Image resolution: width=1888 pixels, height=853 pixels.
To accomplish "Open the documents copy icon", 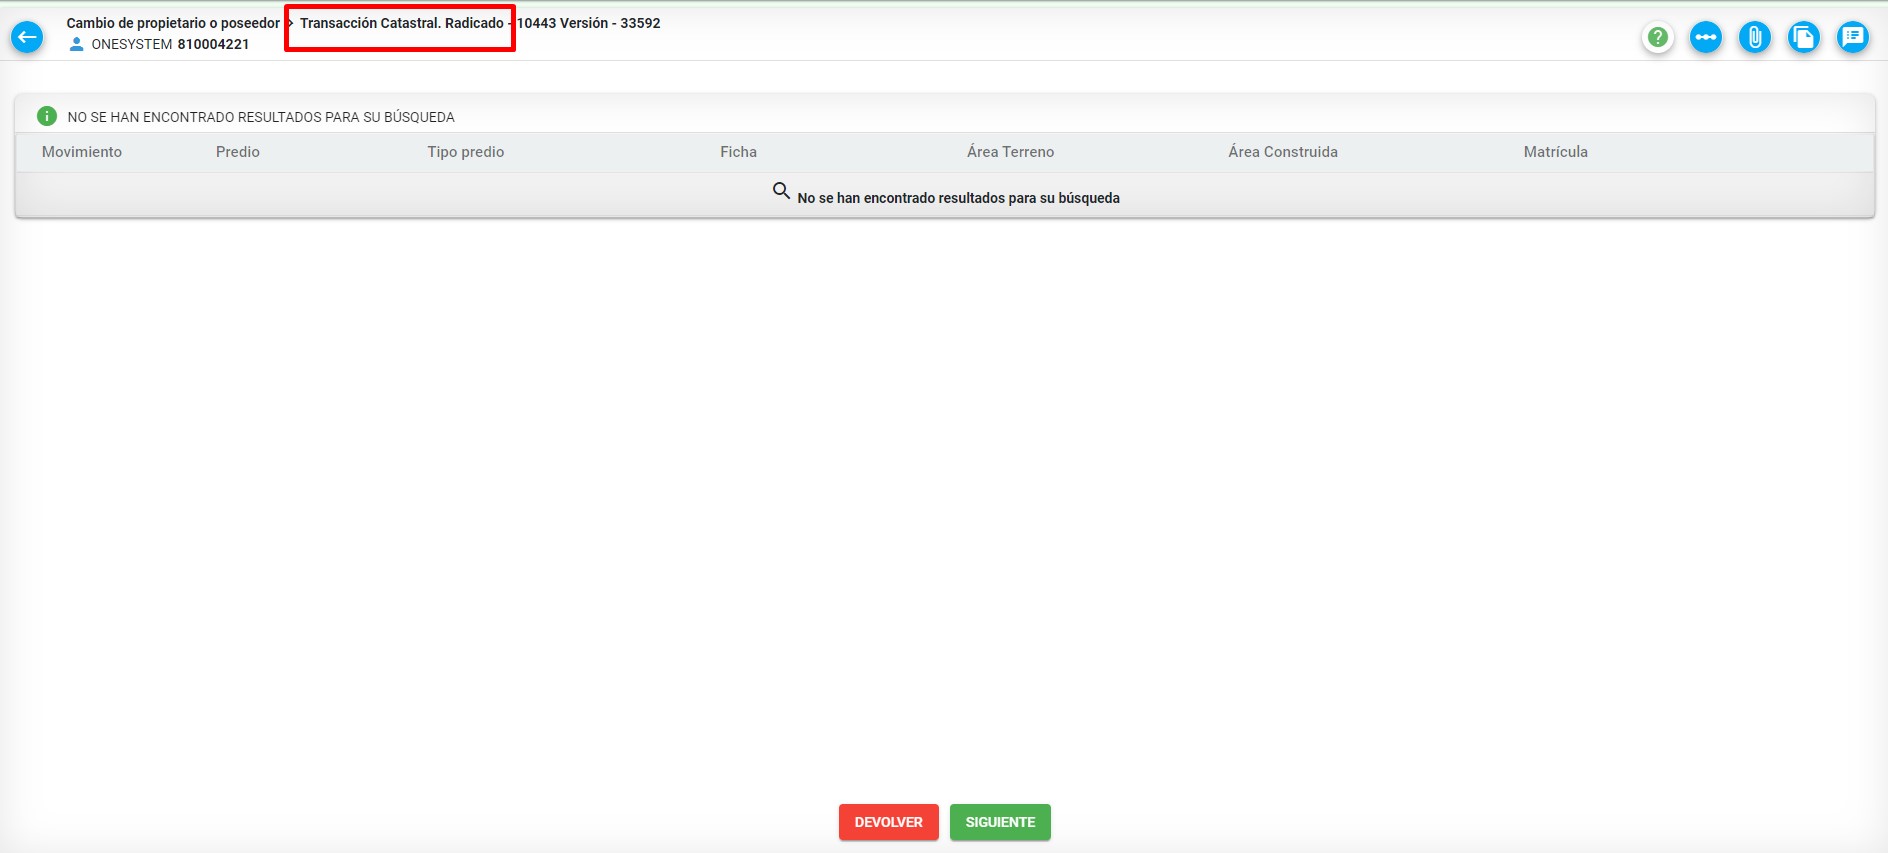I will coord(1804,38).
